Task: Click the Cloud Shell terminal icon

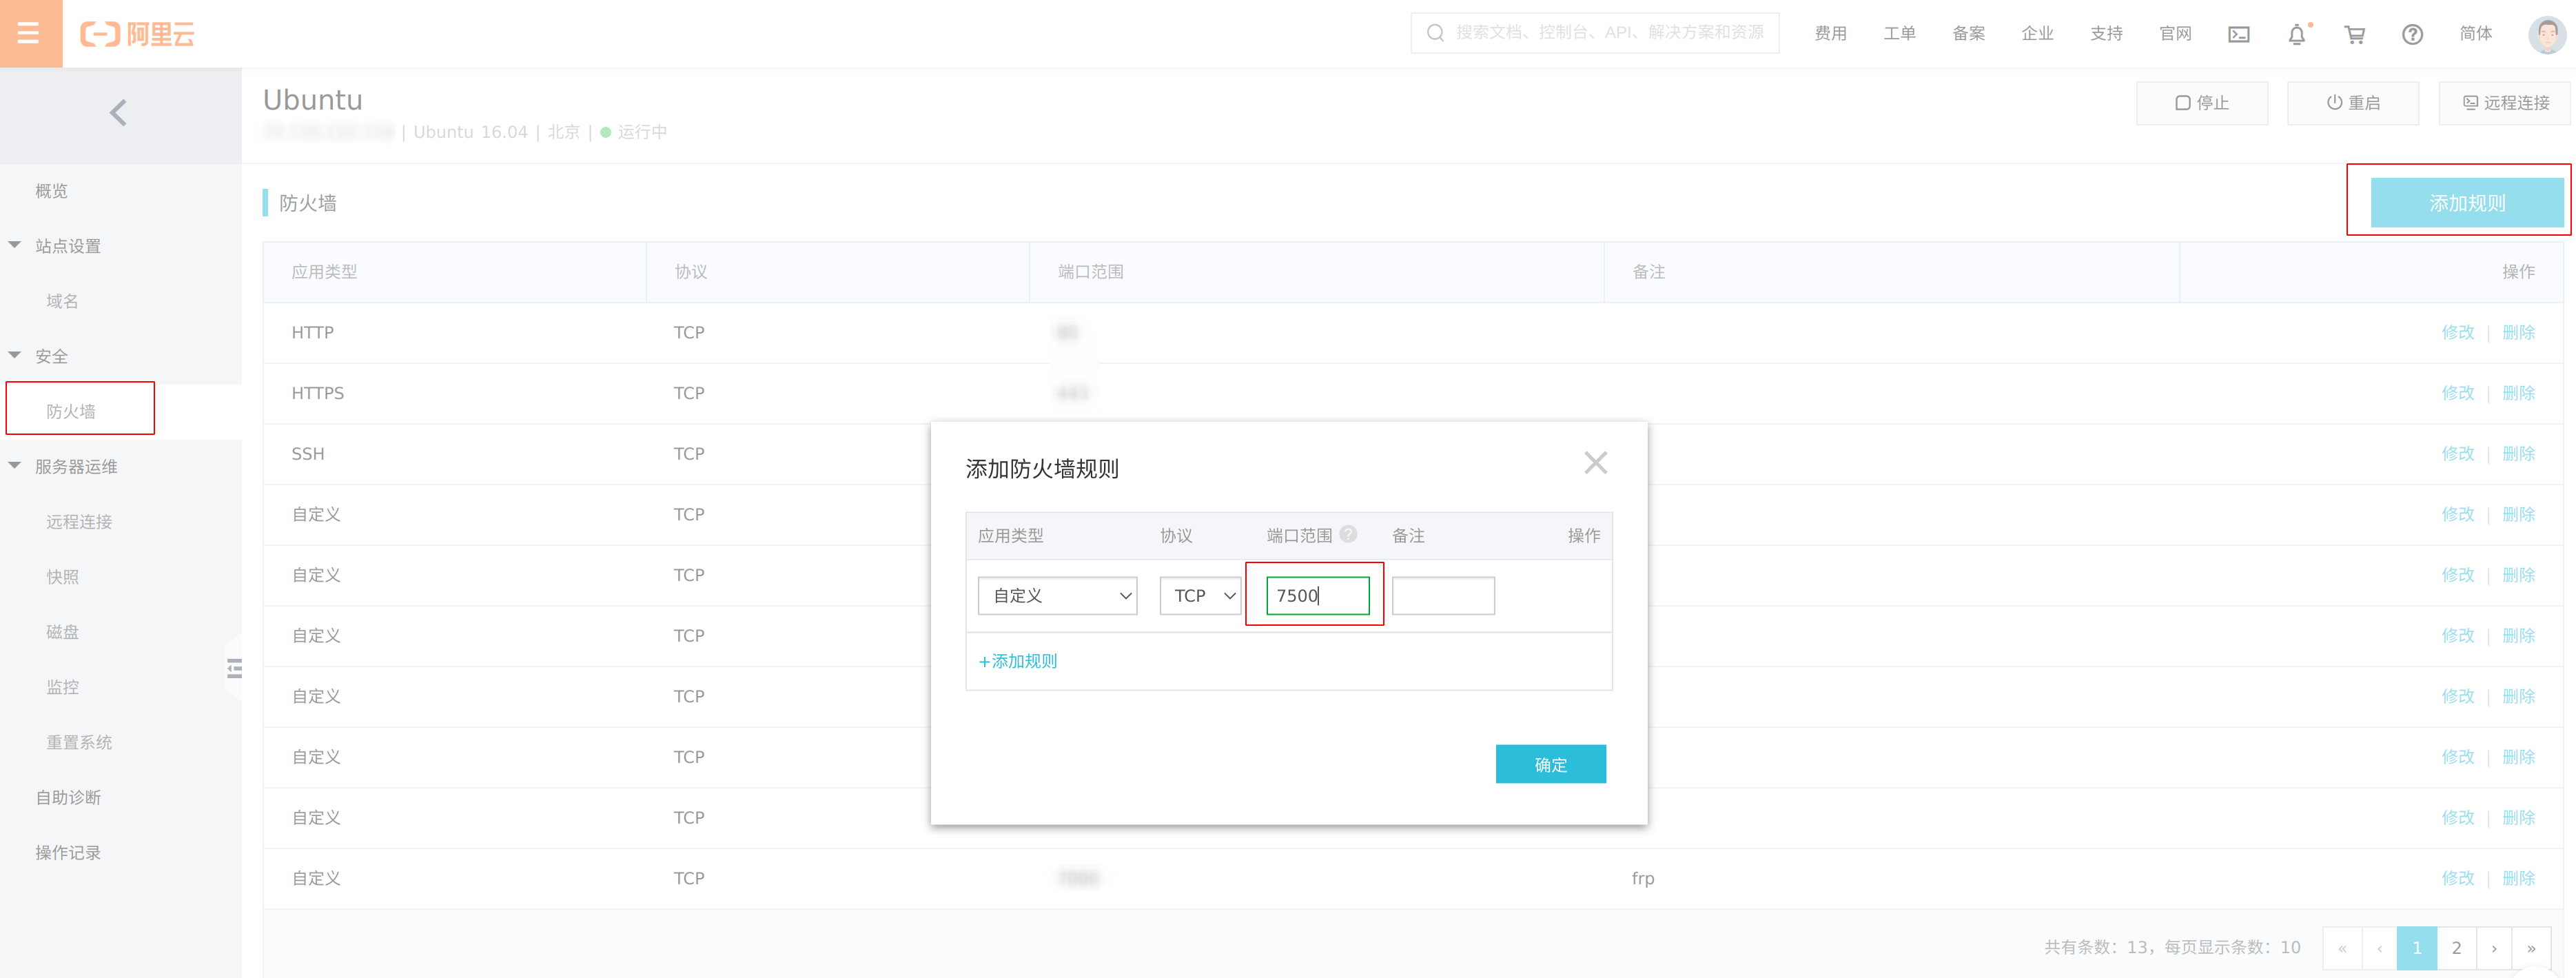Action: (x=2238, y=34)
